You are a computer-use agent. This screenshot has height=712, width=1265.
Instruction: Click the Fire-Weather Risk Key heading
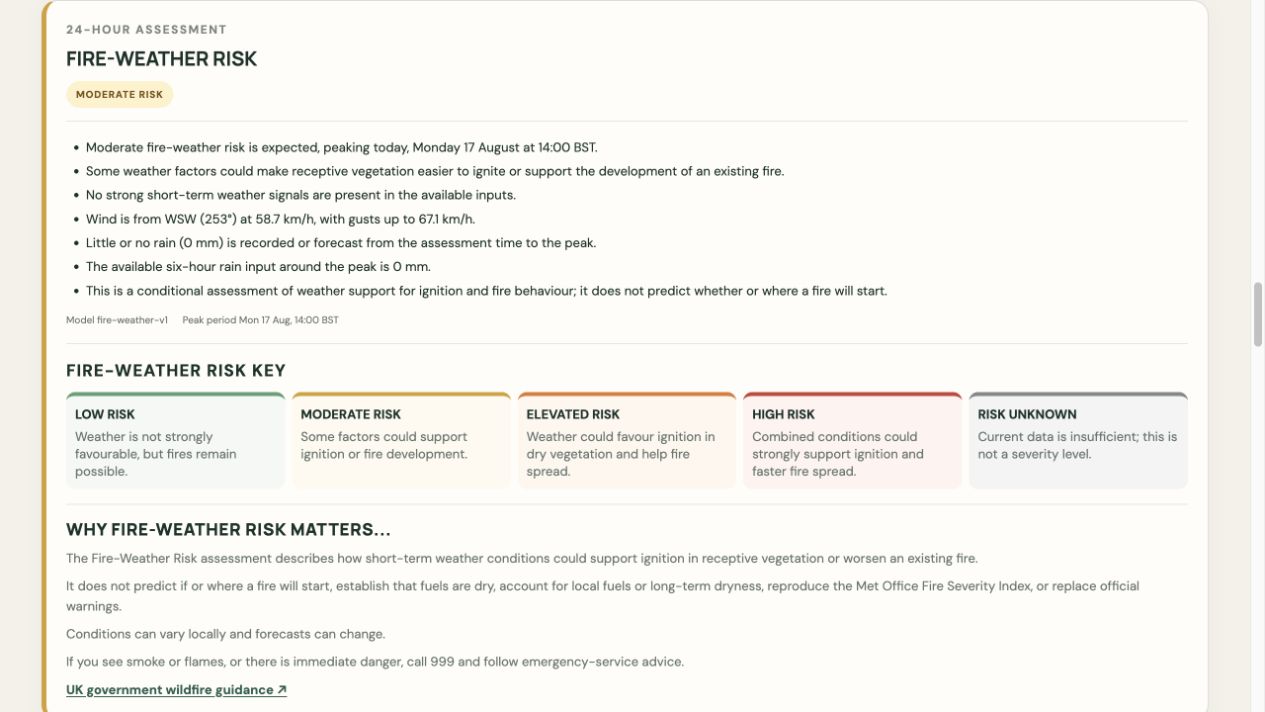[176, 371]
